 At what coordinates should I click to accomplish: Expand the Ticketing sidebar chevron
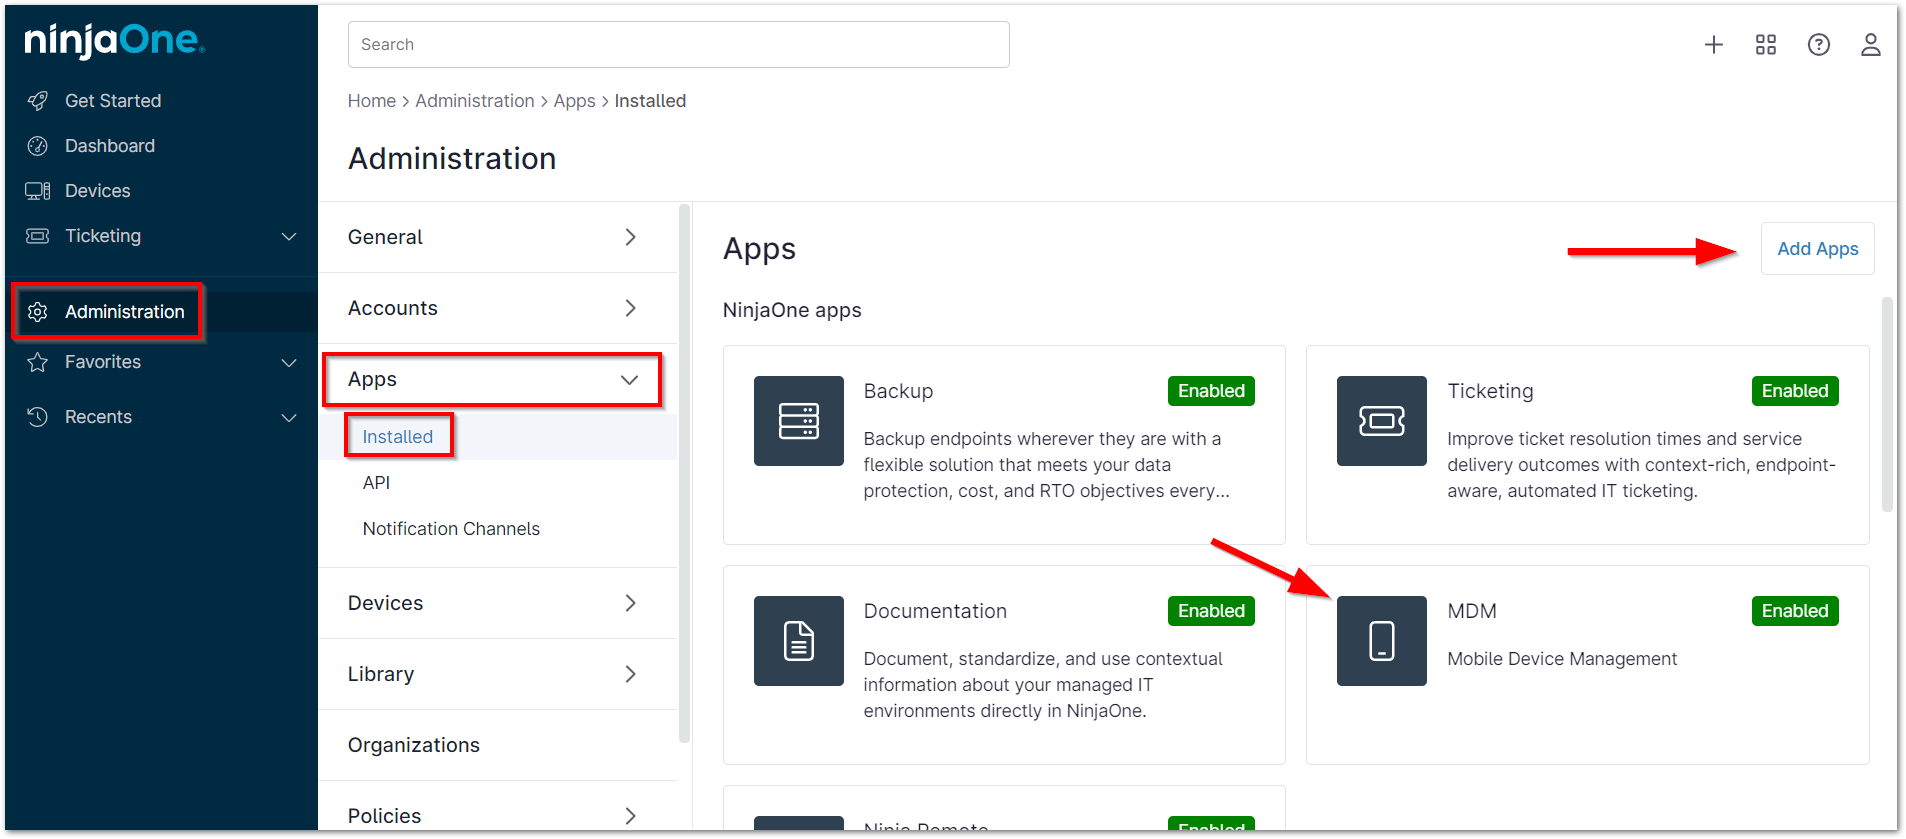[289, 237]
